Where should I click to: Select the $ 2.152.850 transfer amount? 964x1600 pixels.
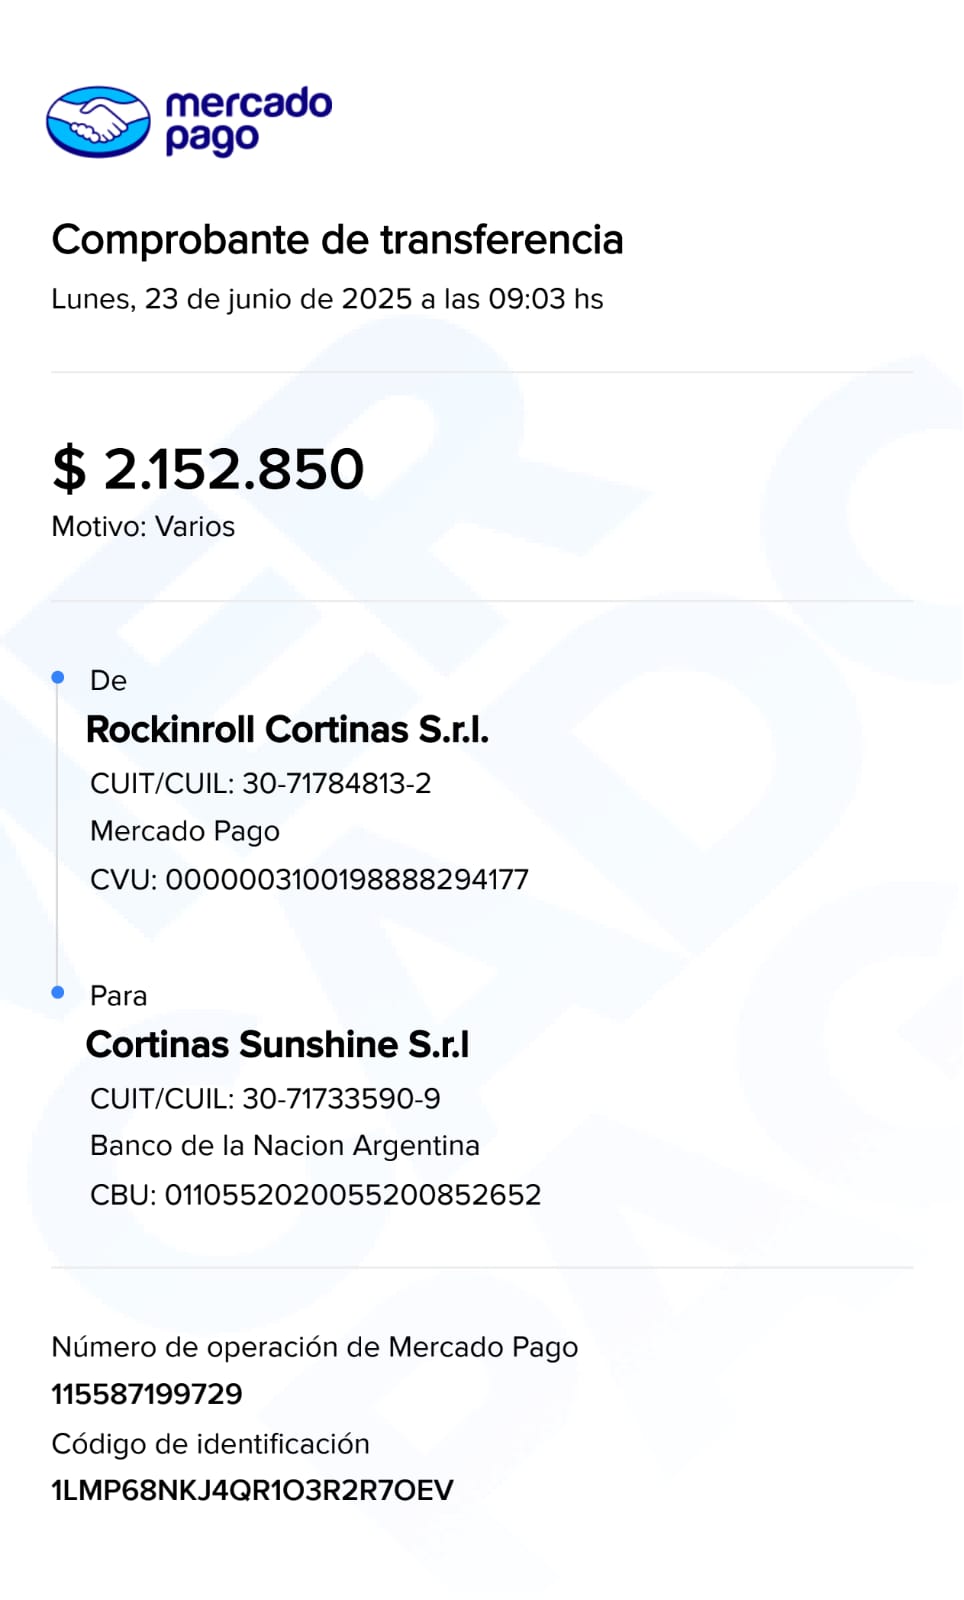[x=208, y=469]
